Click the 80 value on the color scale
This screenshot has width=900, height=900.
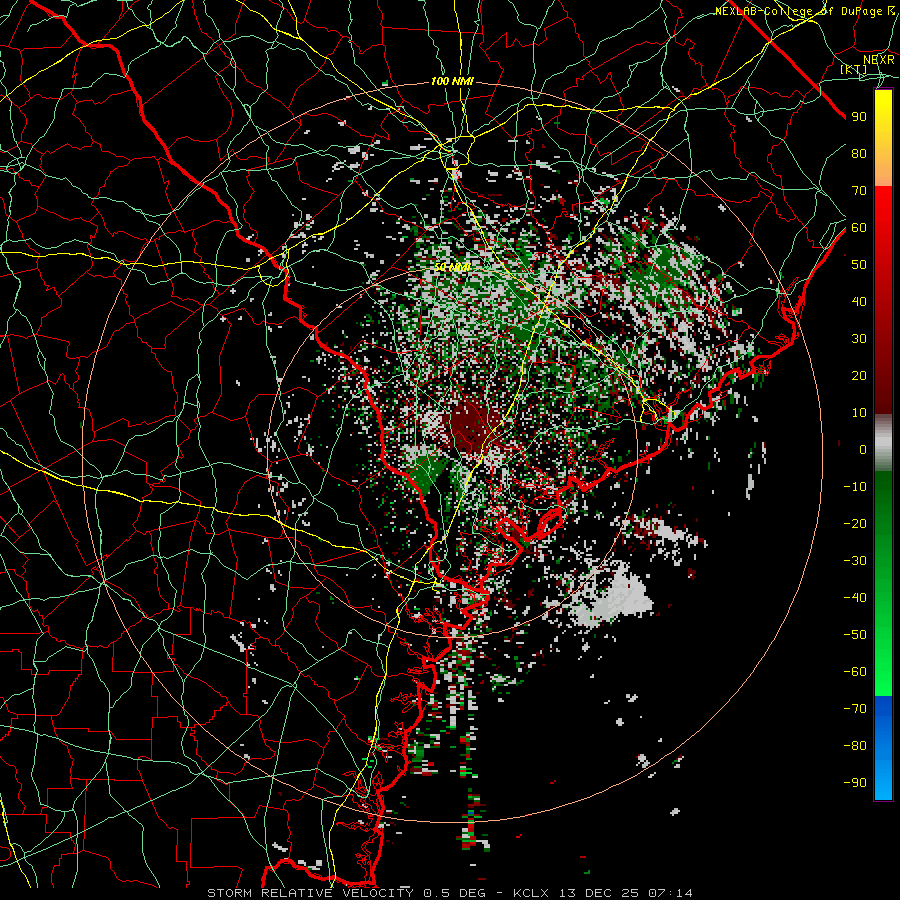pos(859,153)
